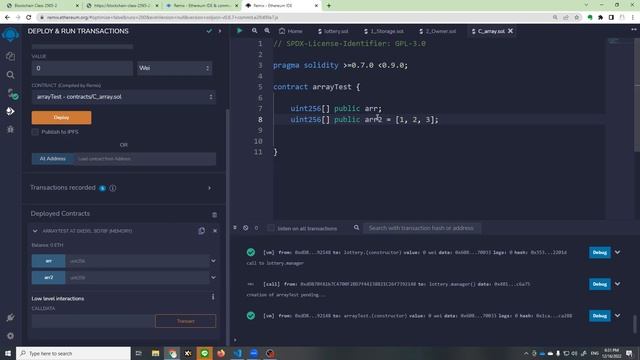This screenshot has width=640, height=360.
Task: Switch to first browser tab
Action: [41, 6]
